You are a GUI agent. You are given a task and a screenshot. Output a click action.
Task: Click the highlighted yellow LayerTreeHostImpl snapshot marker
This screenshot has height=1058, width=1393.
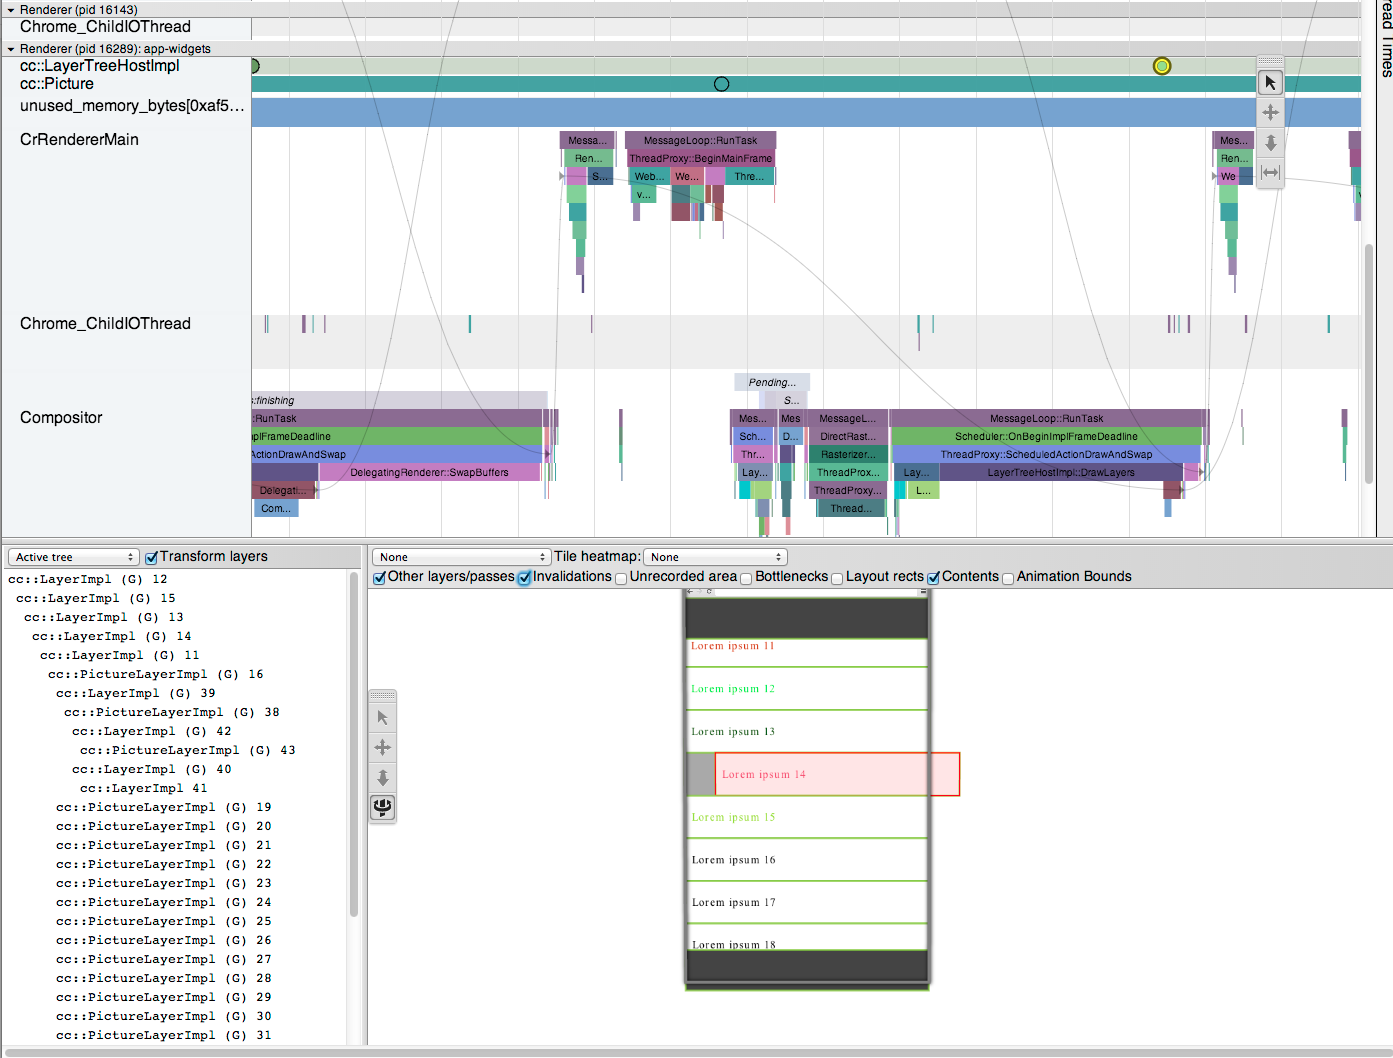coord(1161,66)
